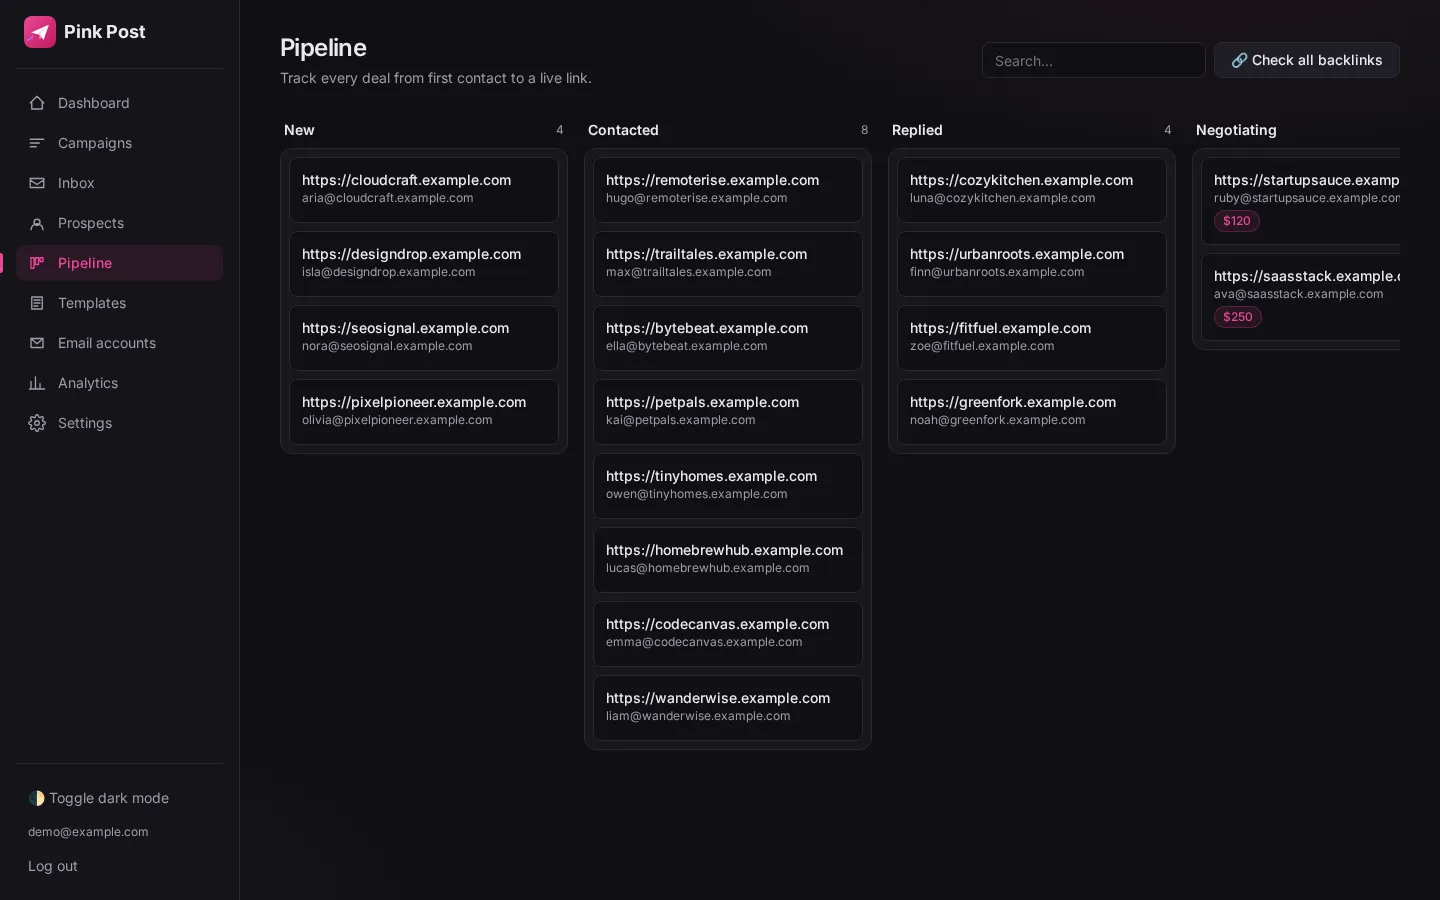Click the Analytics bar chart icon
This screenshot has height=900, width=1440.
(37, 383)
